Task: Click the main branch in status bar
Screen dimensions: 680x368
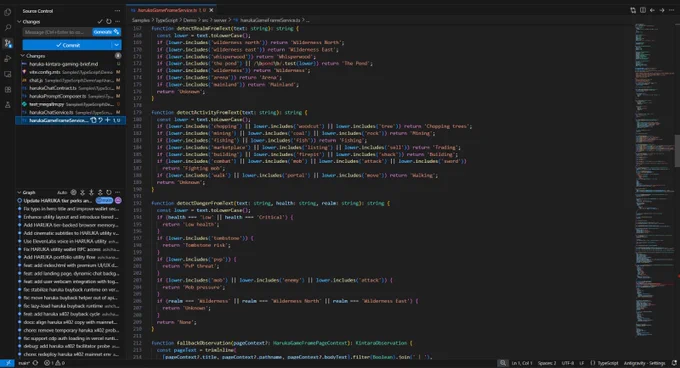Action: pos(24,363)
